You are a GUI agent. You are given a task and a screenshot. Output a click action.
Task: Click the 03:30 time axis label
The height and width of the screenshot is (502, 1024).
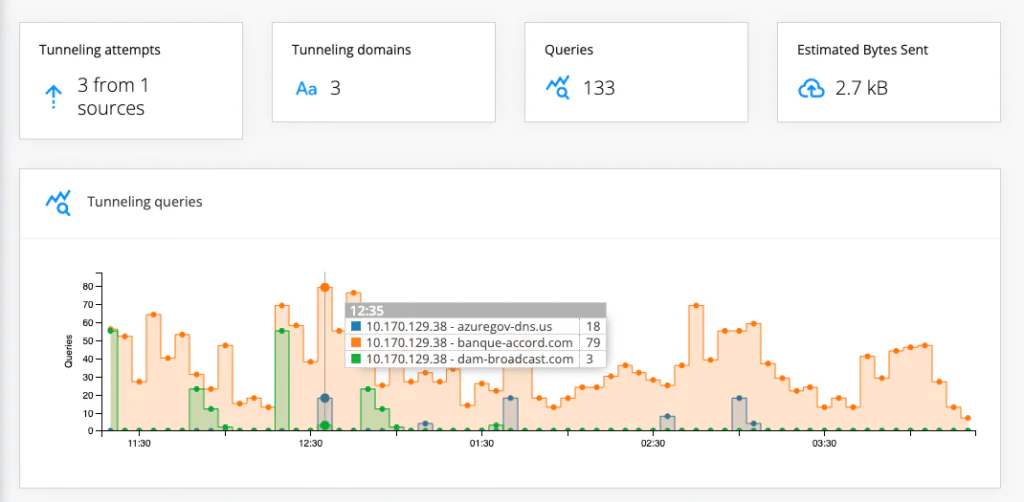(x=824, y=444)
